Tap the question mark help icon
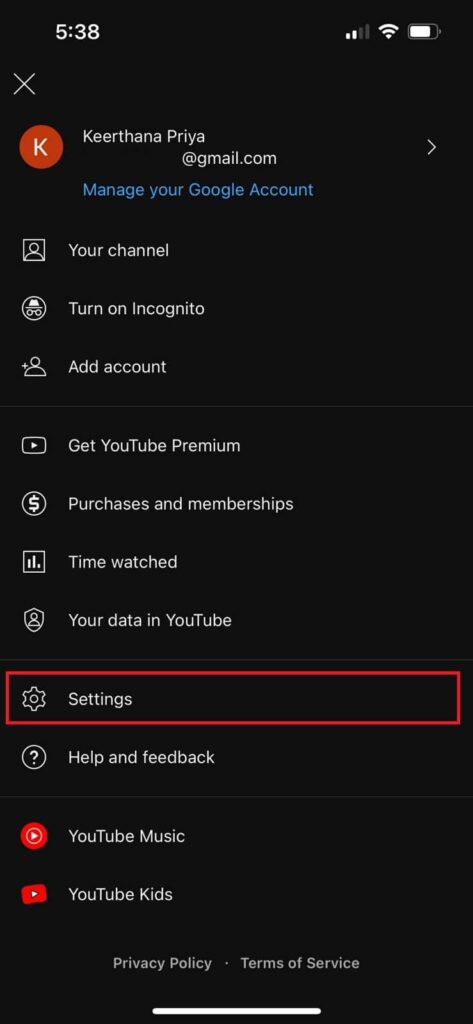The image size is (473, 1024). pos(34,757)
